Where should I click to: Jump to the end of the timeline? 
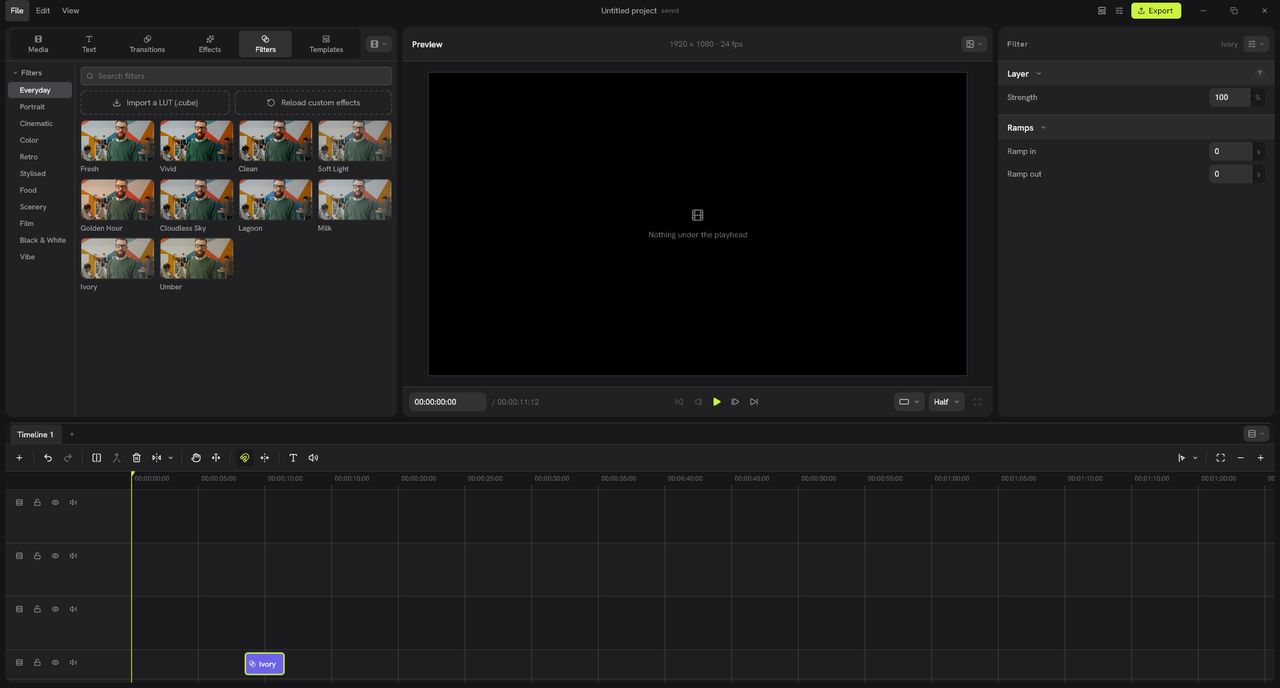(x=754, y=402)
